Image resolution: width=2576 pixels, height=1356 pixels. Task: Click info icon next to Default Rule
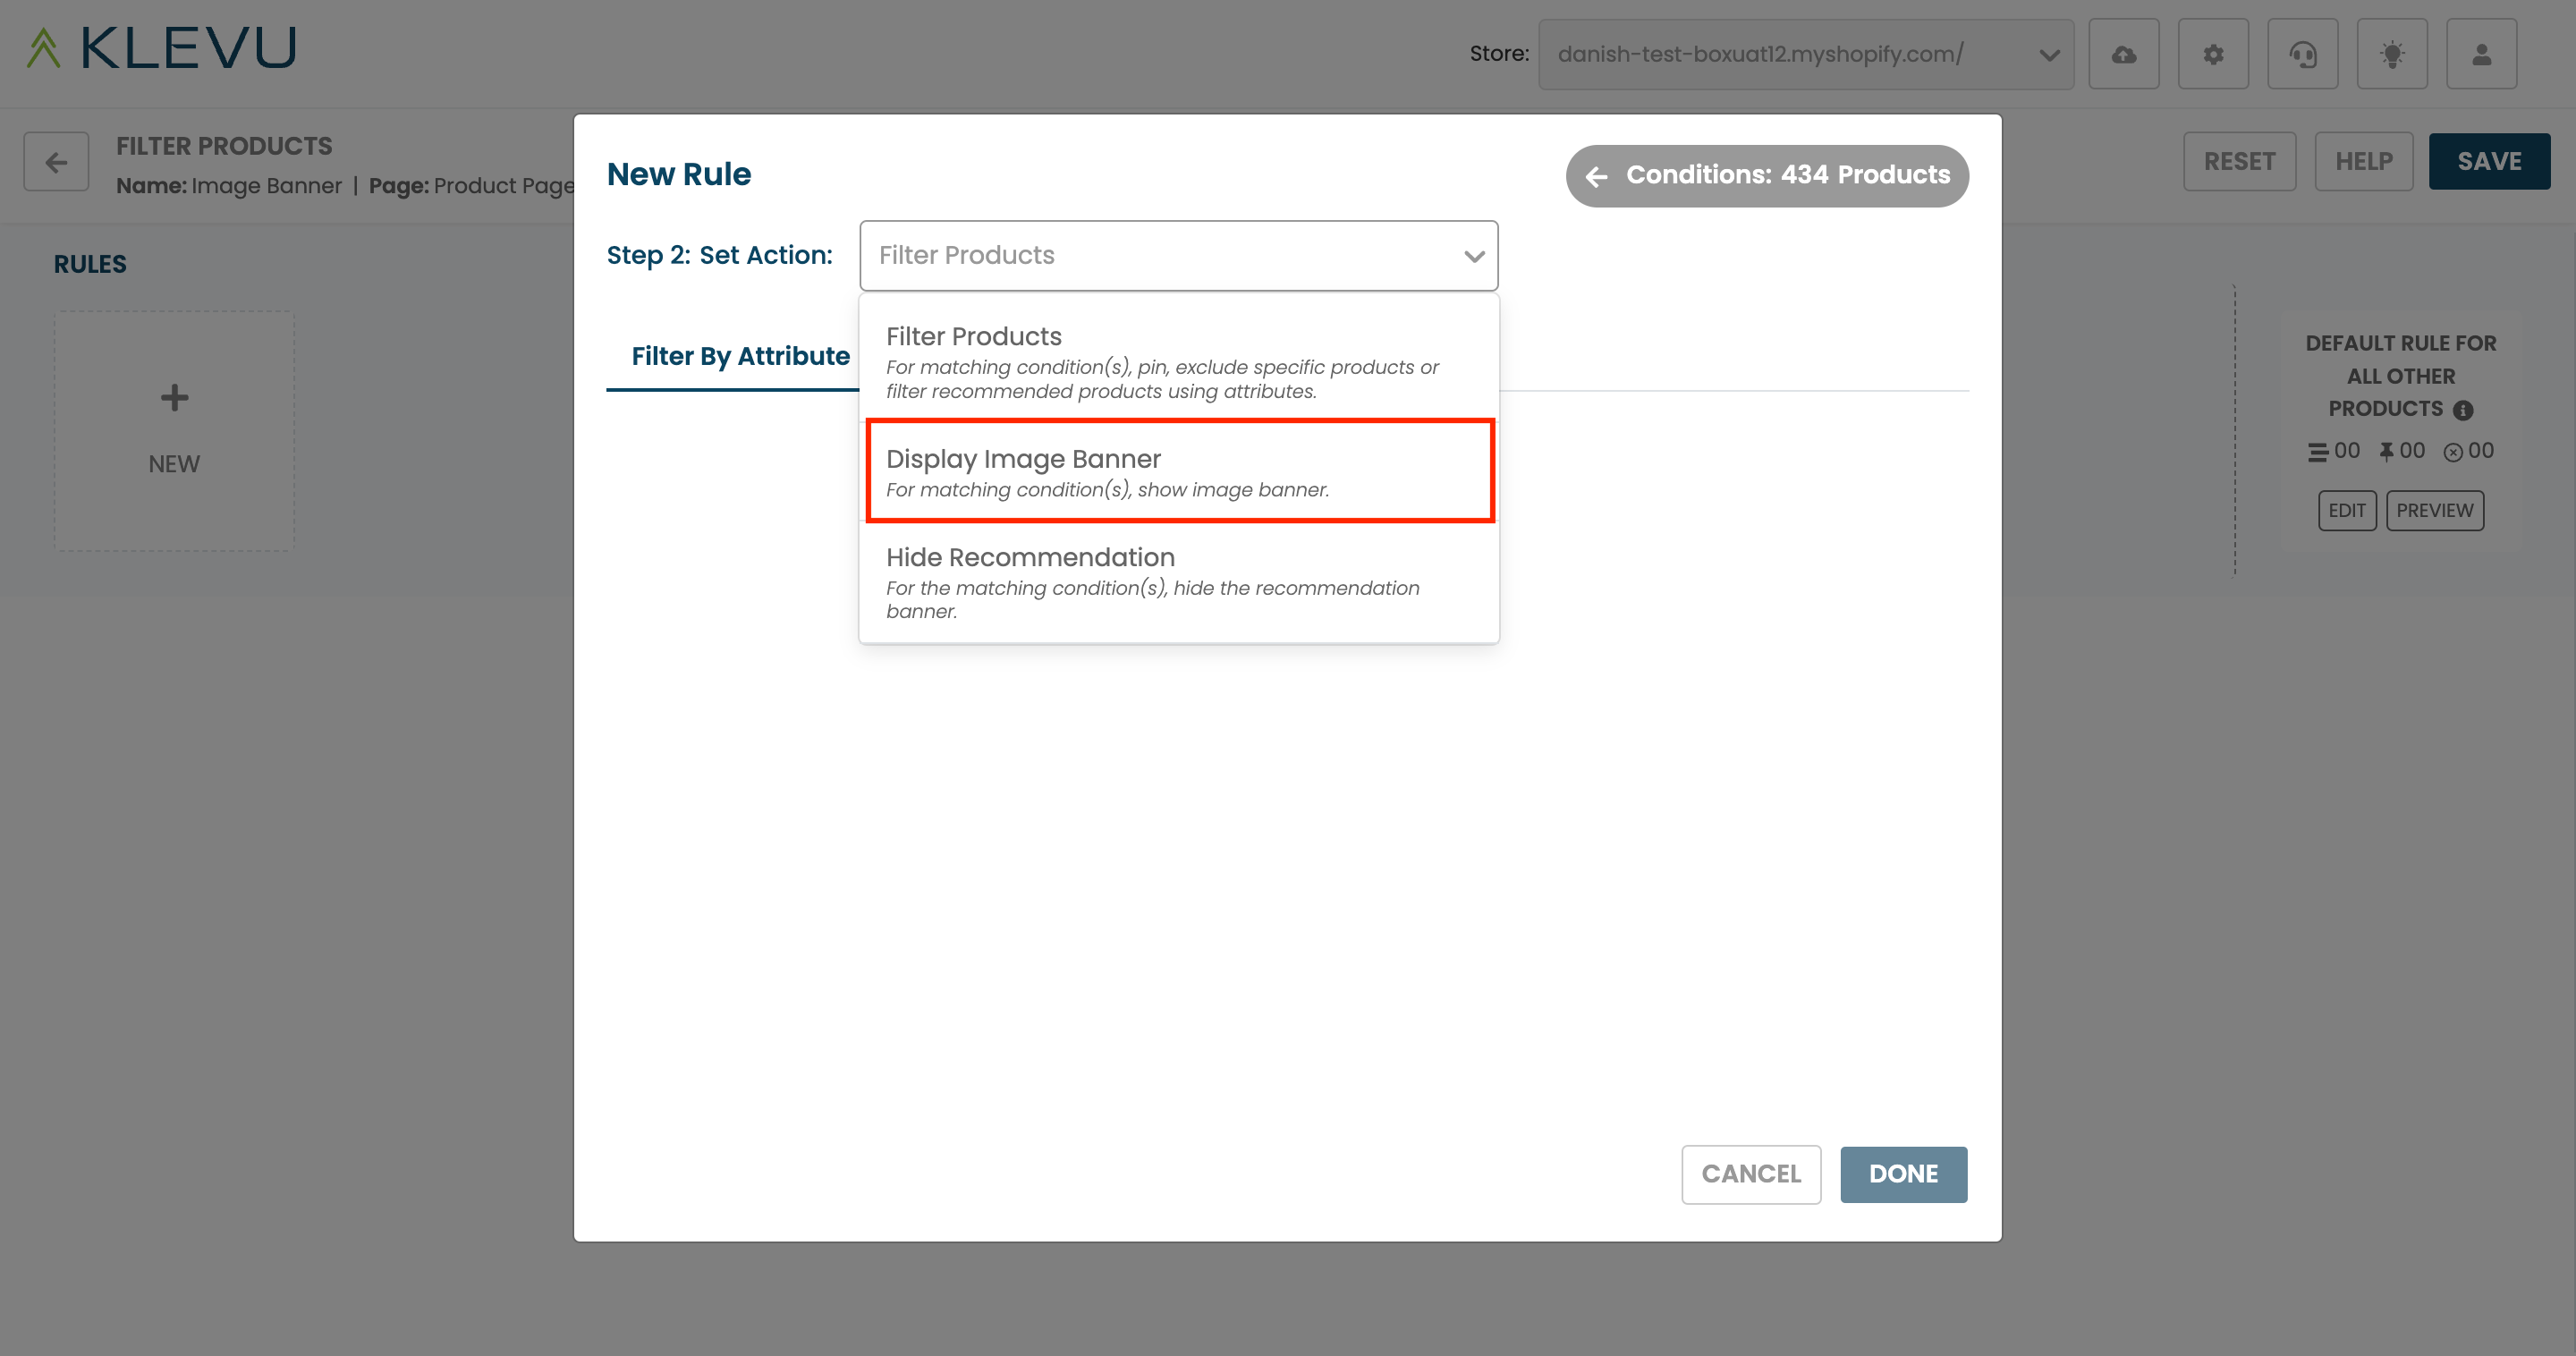[x=2463, y=410]
